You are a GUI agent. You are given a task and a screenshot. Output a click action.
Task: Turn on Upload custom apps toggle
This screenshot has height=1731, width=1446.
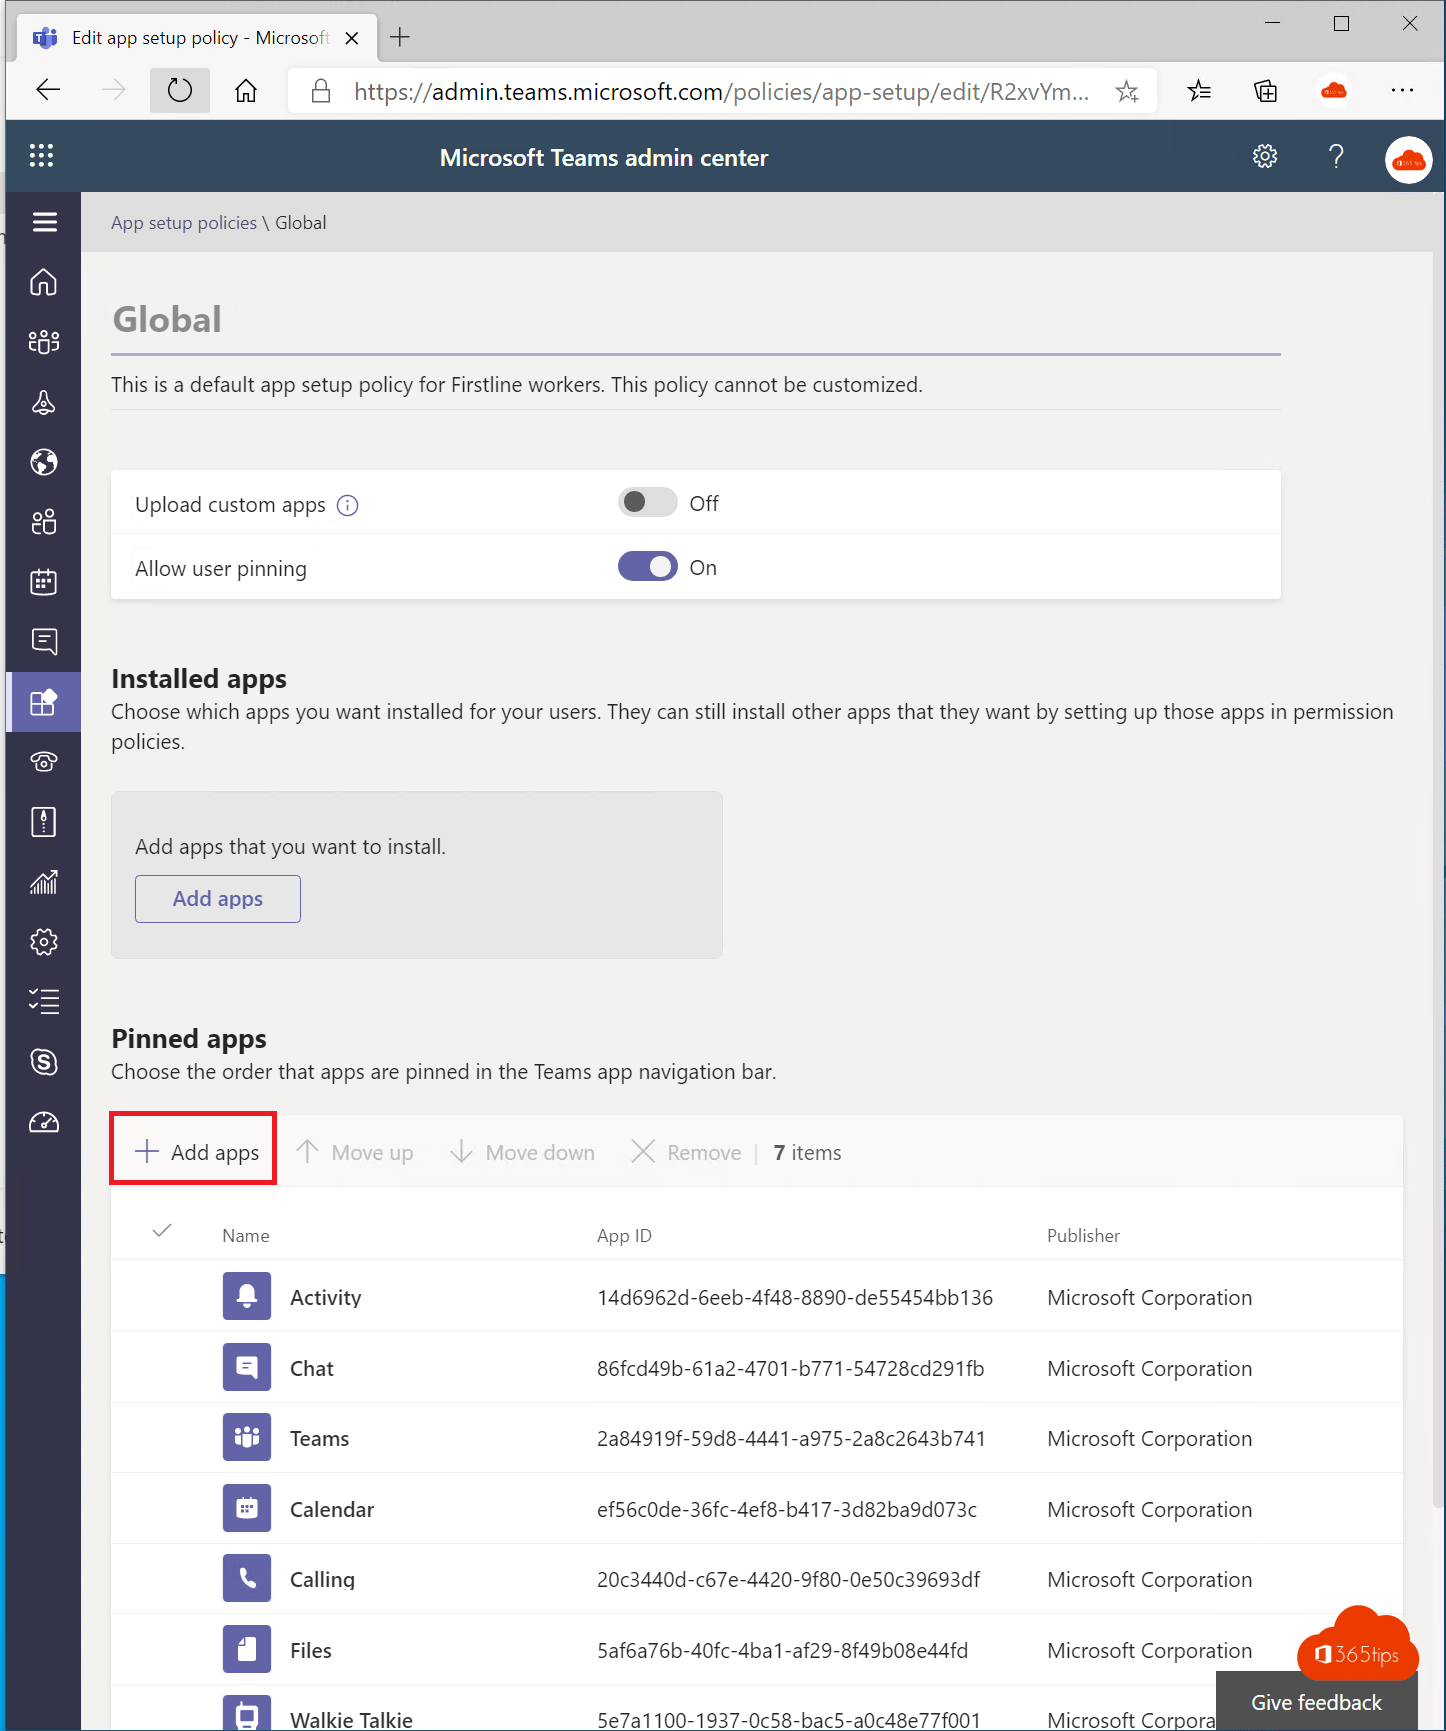coord(647,502)
